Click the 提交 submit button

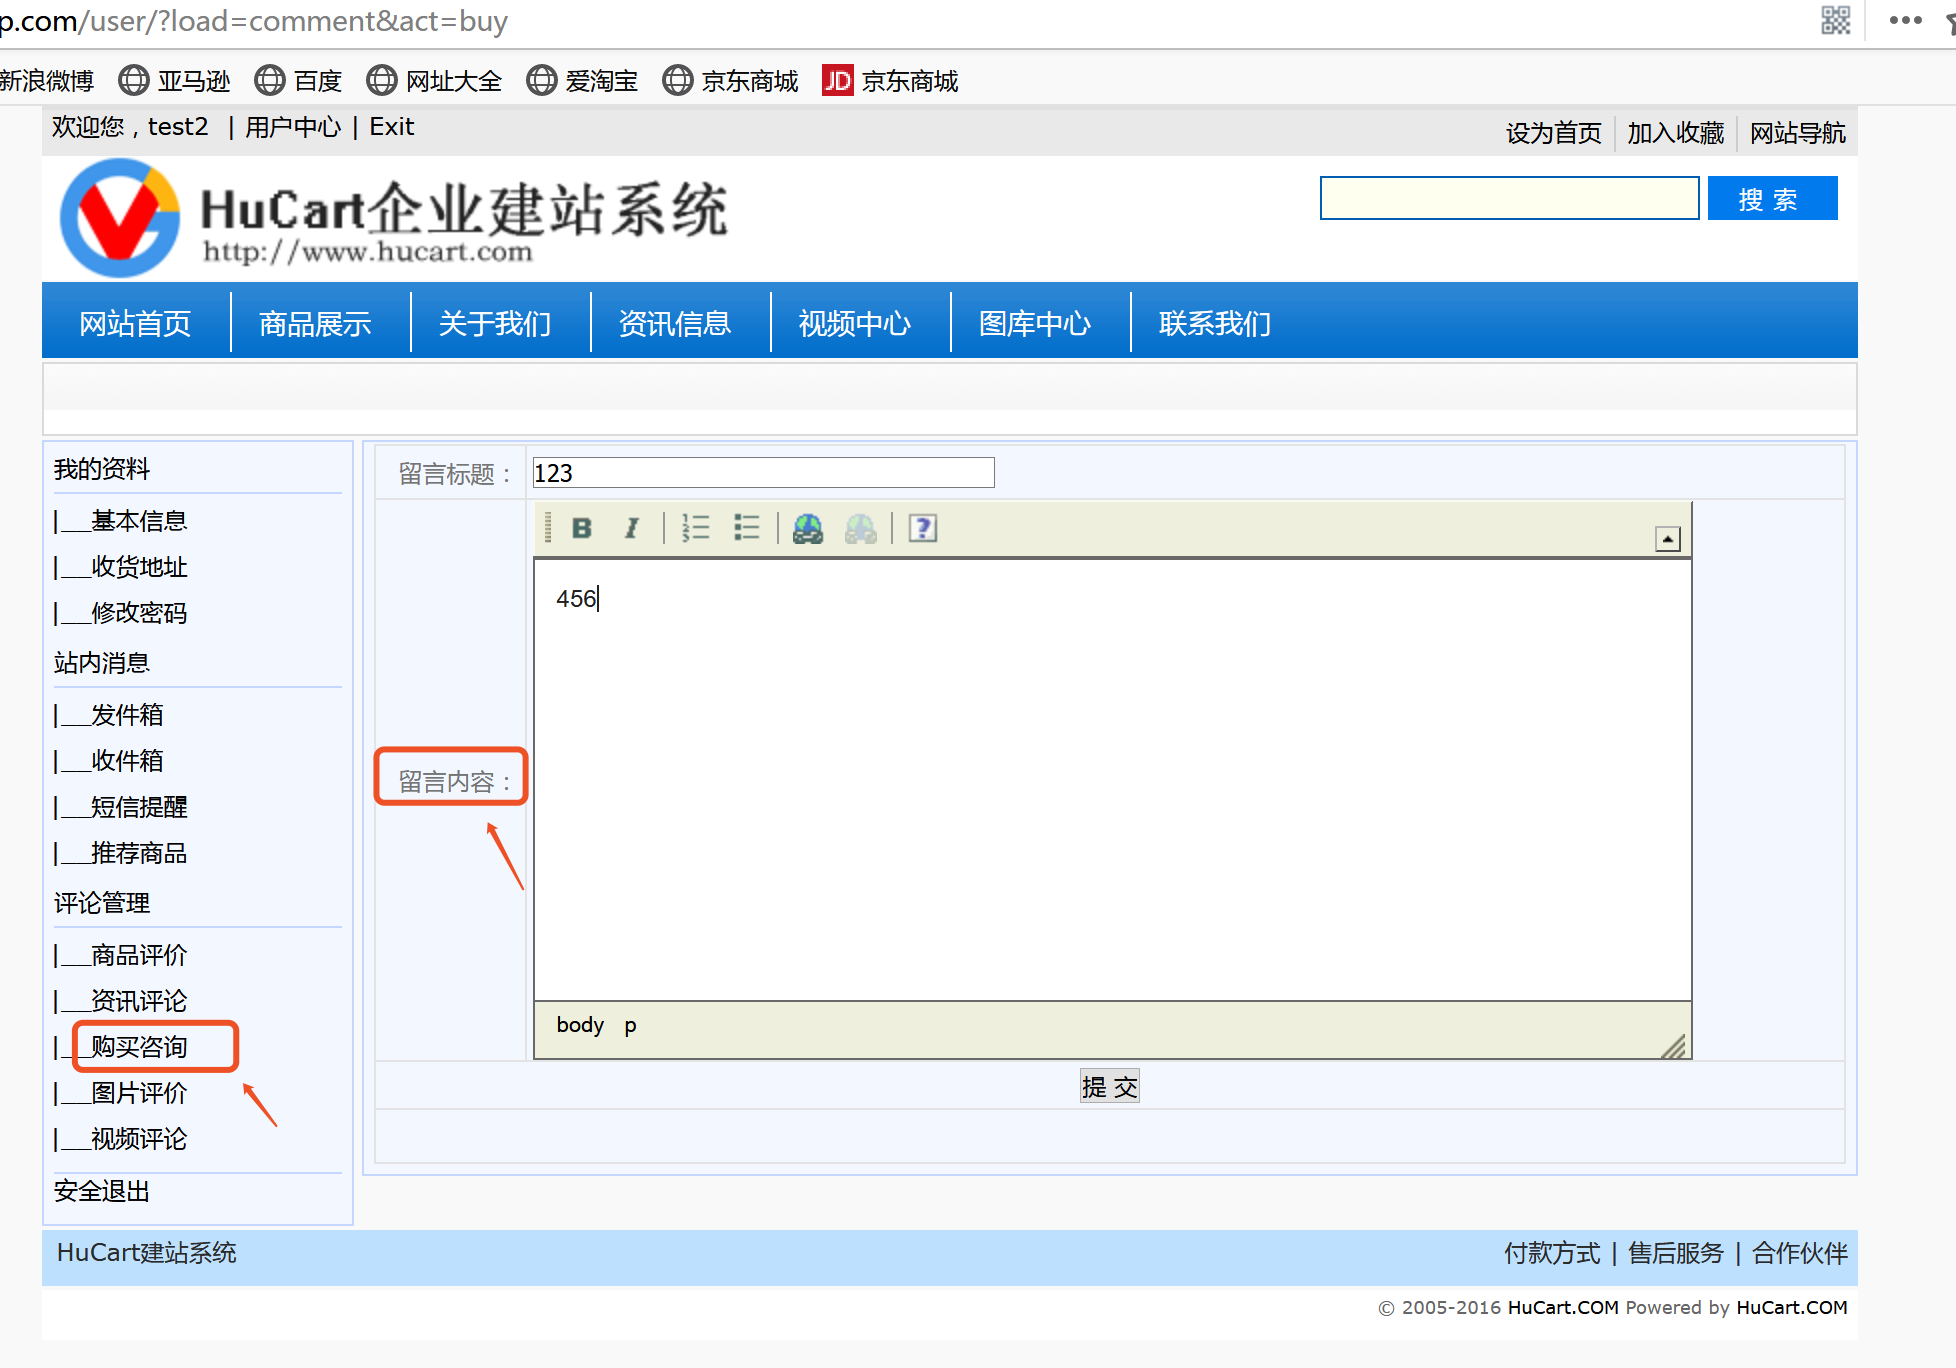click(1109, 1087)
